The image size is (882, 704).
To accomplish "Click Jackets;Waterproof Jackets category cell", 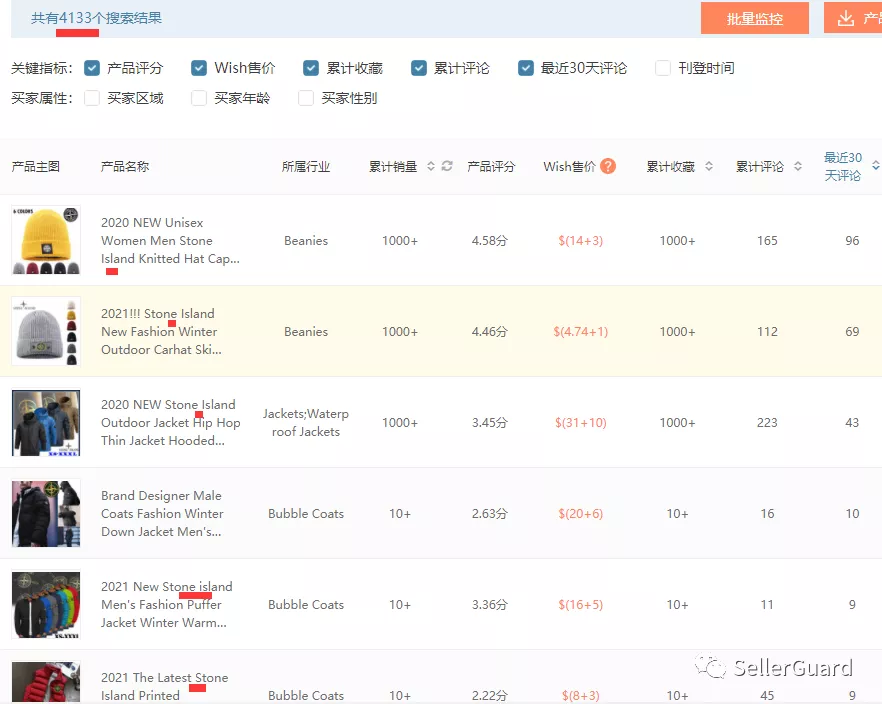I will 305,423.
